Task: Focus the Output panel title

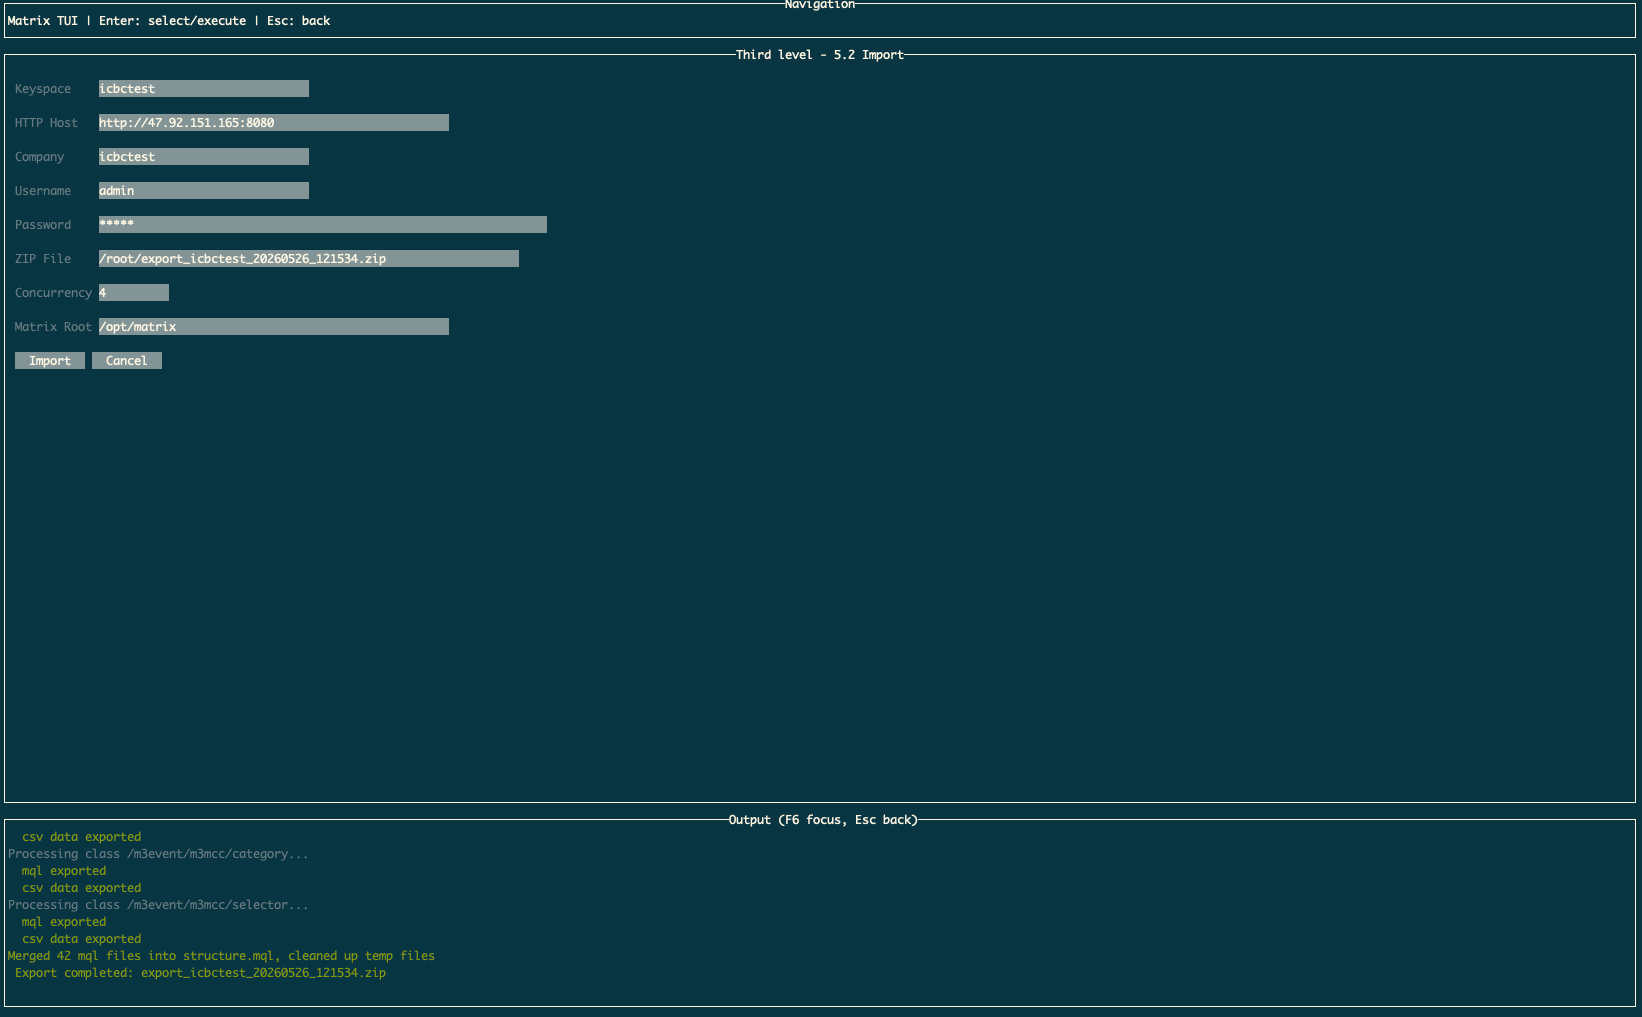Action: click(x=823, y=820)
